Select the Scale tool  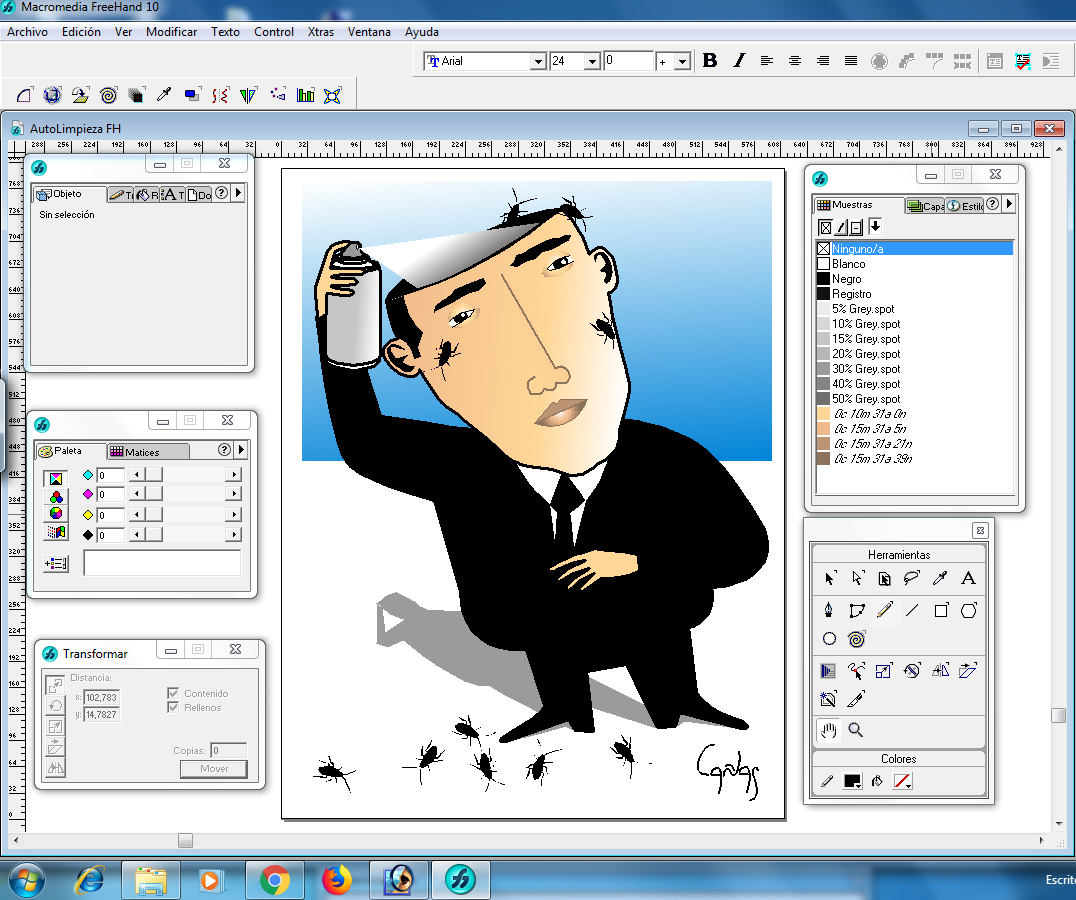point(884,671)
